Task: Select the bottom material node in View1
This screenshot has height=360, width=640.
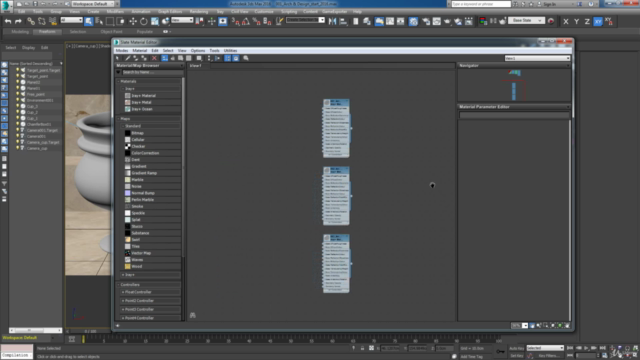Action: pos(336,264)
